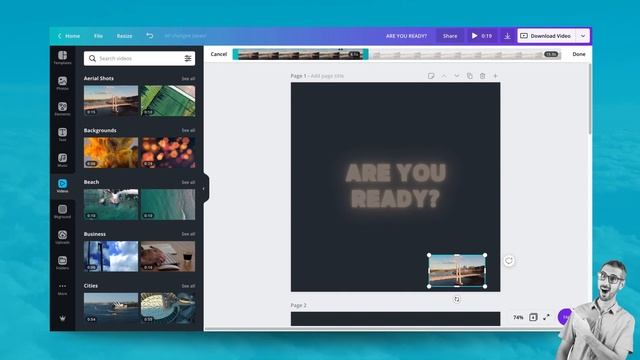This screenshot has height=360, width=640.
Task: Open the File menu
Action: pos(98,36)
